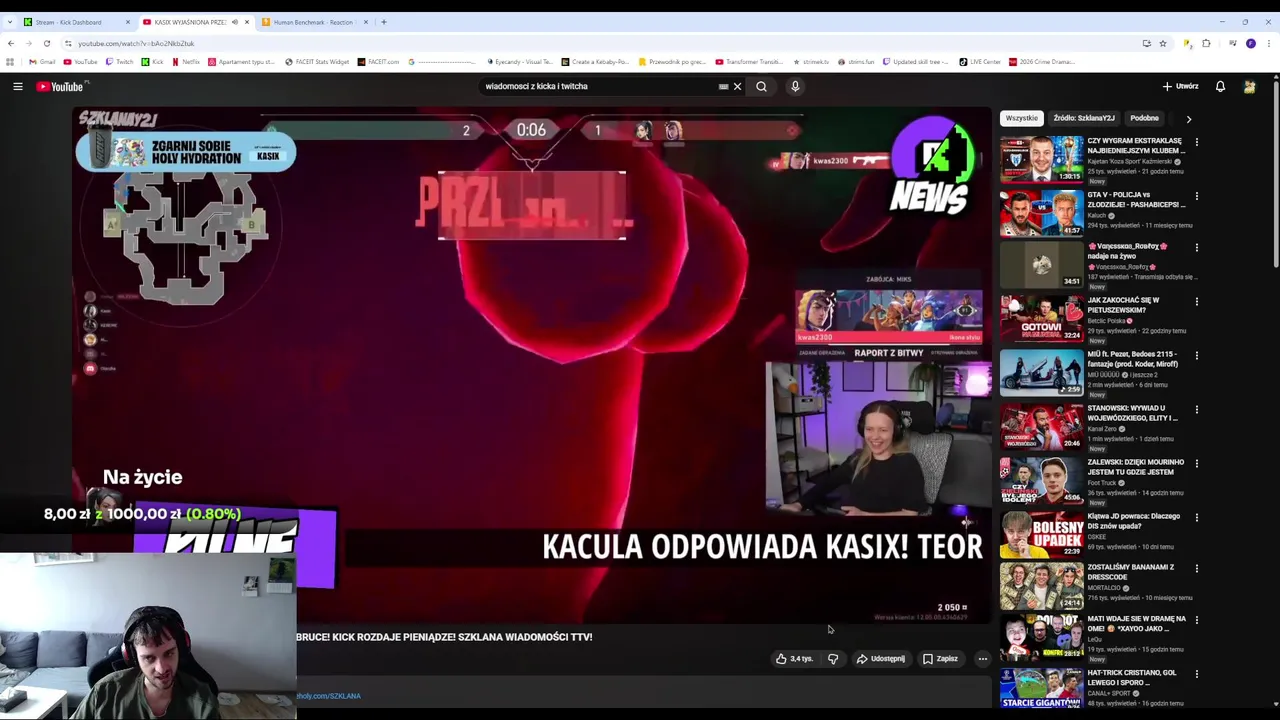Click the Udostępnij share button
The image size is (1280, 720).
tap(881, 659)
